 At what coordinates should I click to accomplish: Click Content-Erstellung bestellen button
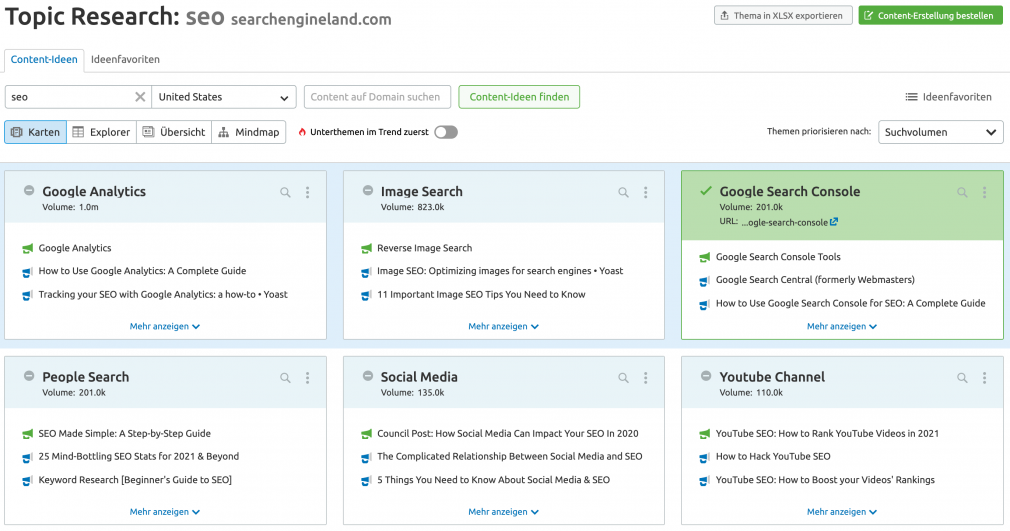[930, 15]
